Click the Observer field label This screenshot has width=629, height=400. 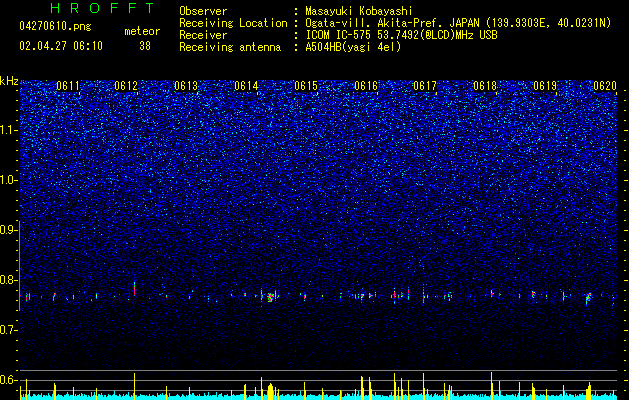pos(203,11)
